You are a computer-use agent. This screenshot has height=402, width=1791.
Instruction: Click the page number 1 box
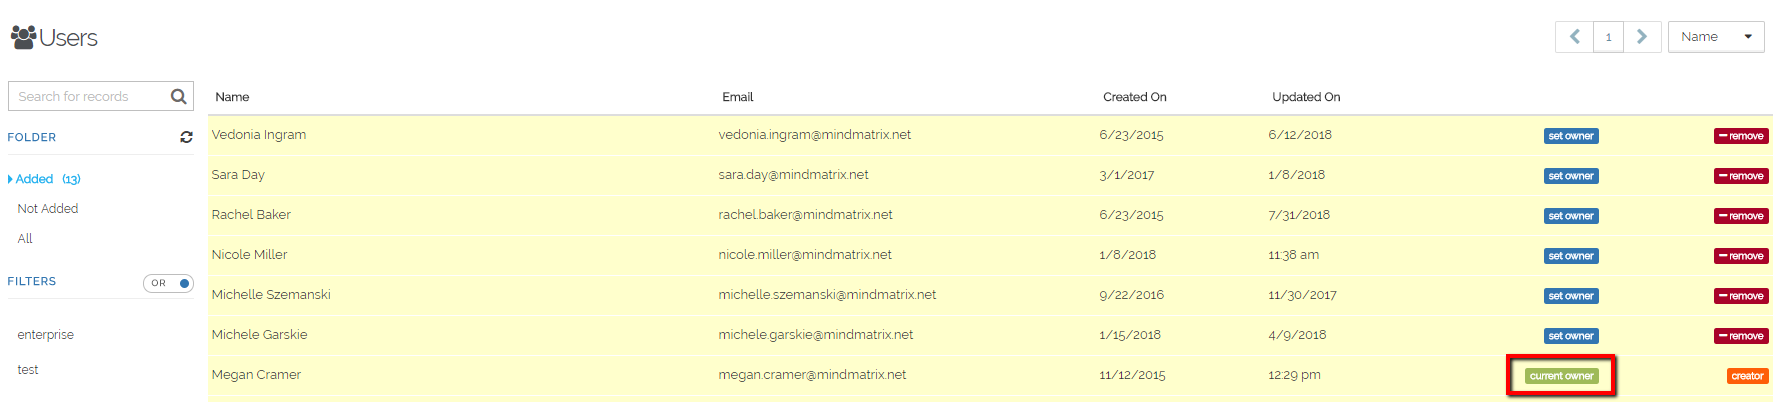1608,37
